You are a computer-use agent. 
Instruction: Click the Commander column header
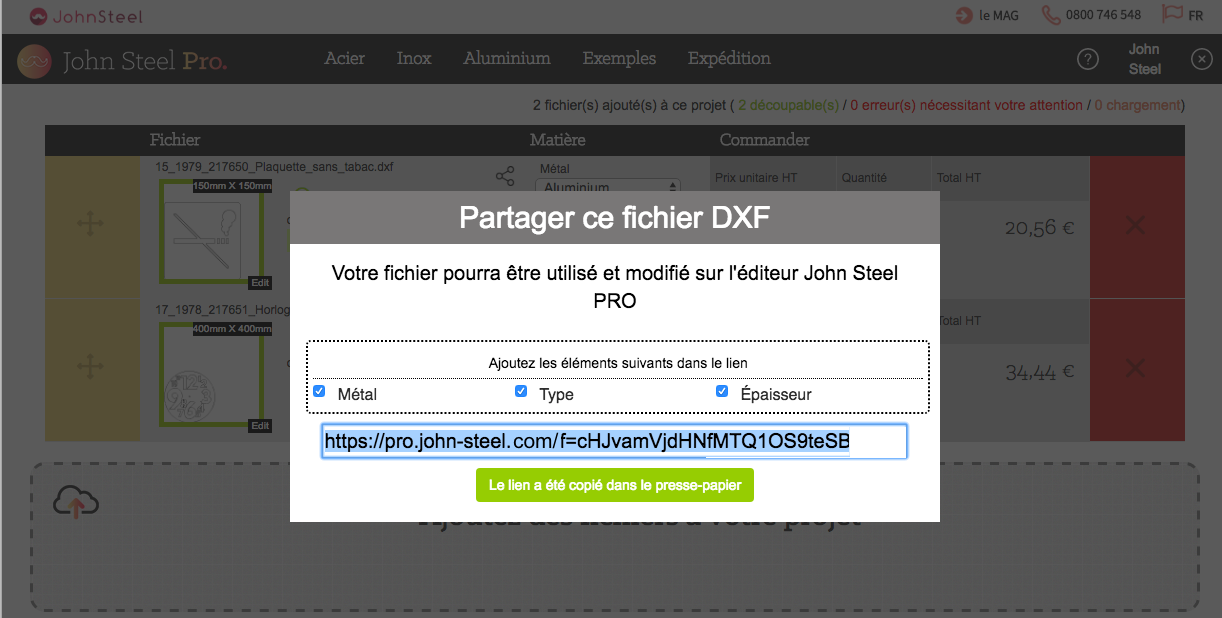tap(765, 140)
